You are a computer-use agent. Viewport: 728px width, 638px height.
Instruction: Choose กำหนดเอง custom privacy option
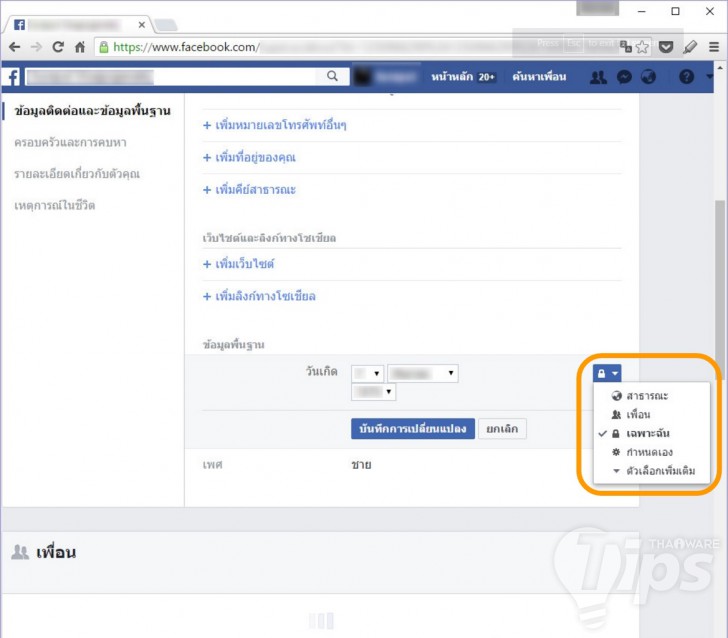point(649,452)
